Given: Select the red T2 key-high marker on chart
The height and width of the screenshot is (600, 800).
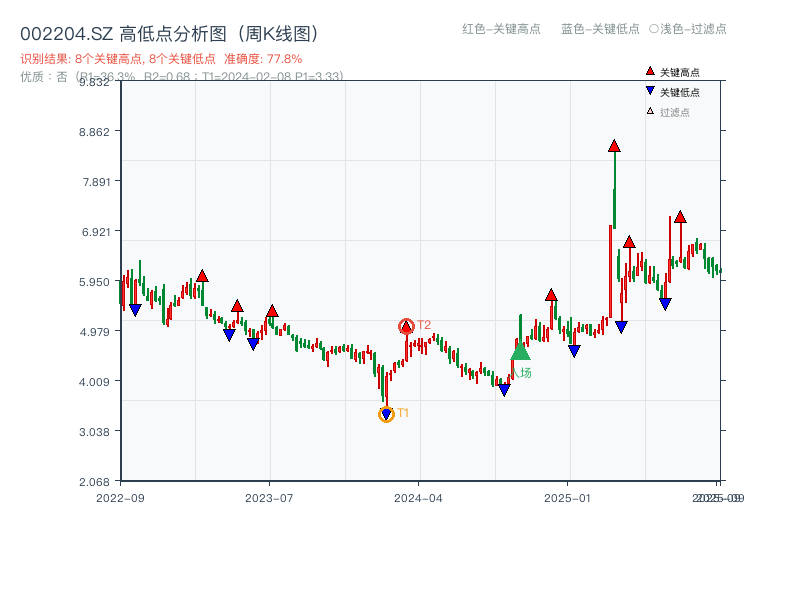Looking at the screenshot, I should [x=406, y=324].
